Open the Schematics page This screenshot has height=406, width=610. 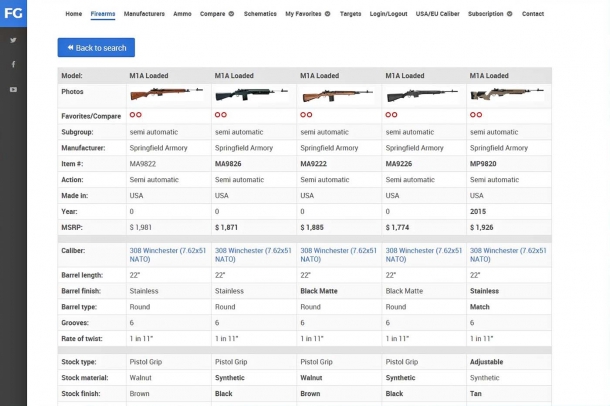point(260,14)
